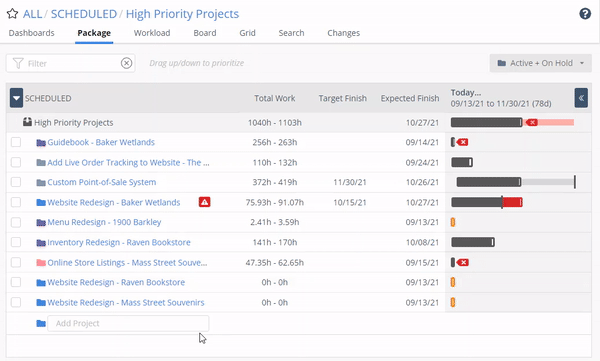Open Inventory Redesign - Raven Bookstore project link
The image size is (600, 361).
[119, 242]
